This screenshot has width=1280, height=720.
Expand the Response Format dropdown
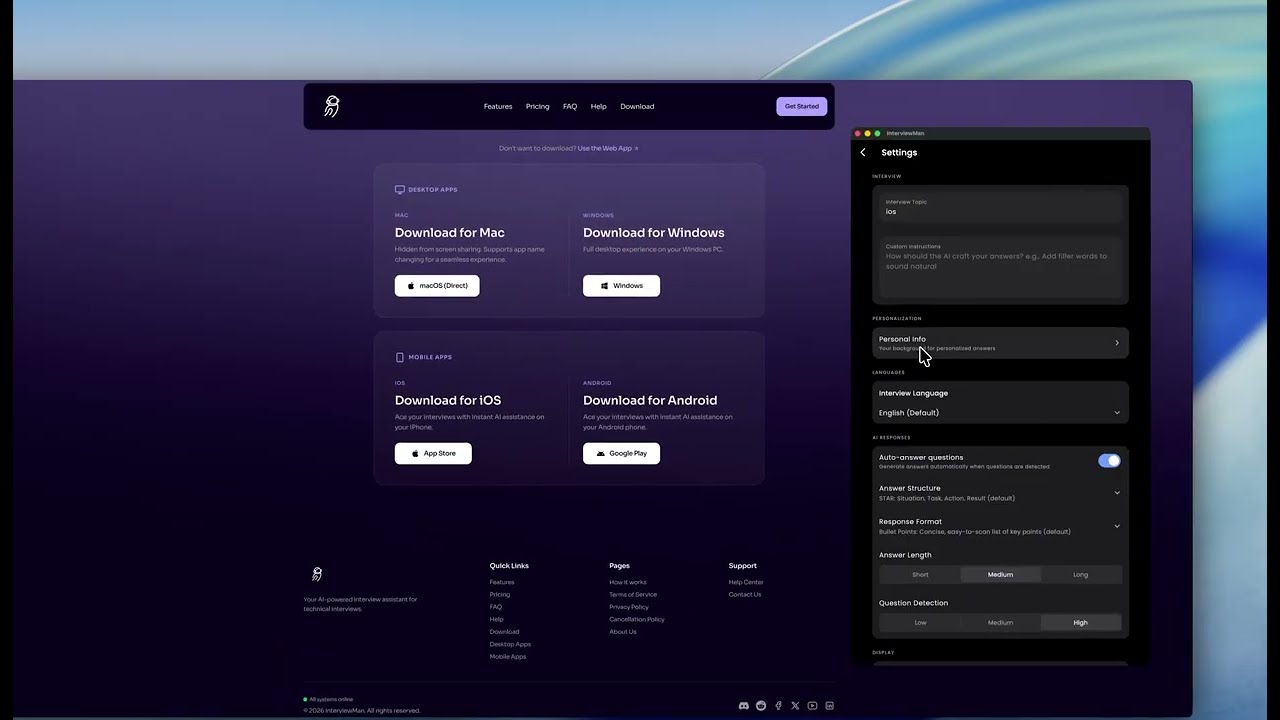click(1000, 526)
